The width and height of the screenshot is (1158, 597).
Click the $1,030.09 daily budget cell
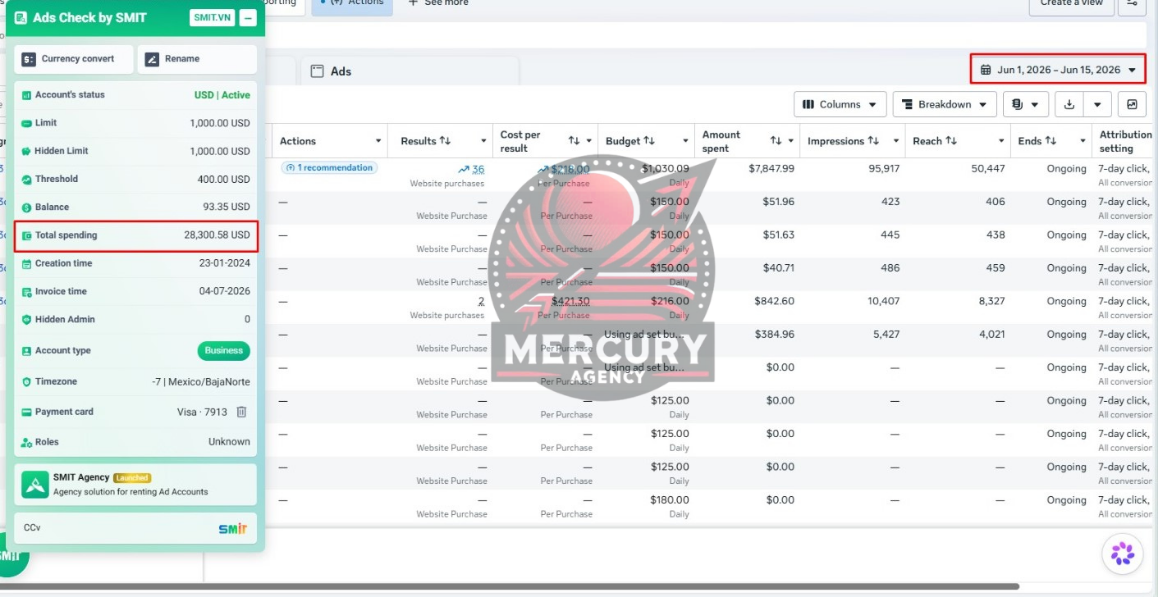[665, 168]
